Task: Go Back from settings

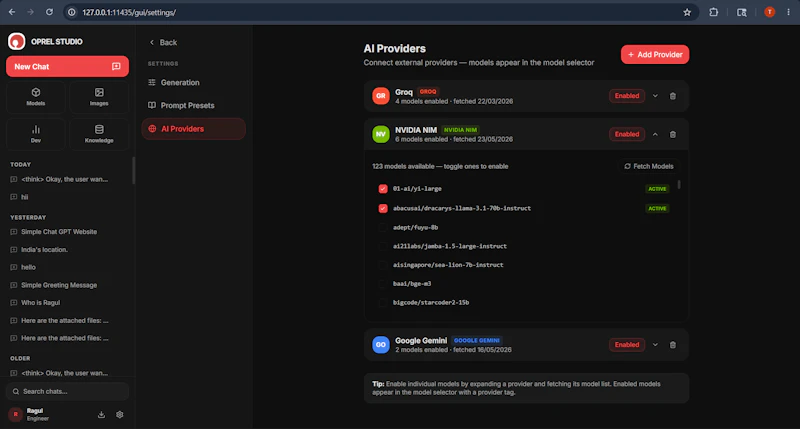Action: 163,42
